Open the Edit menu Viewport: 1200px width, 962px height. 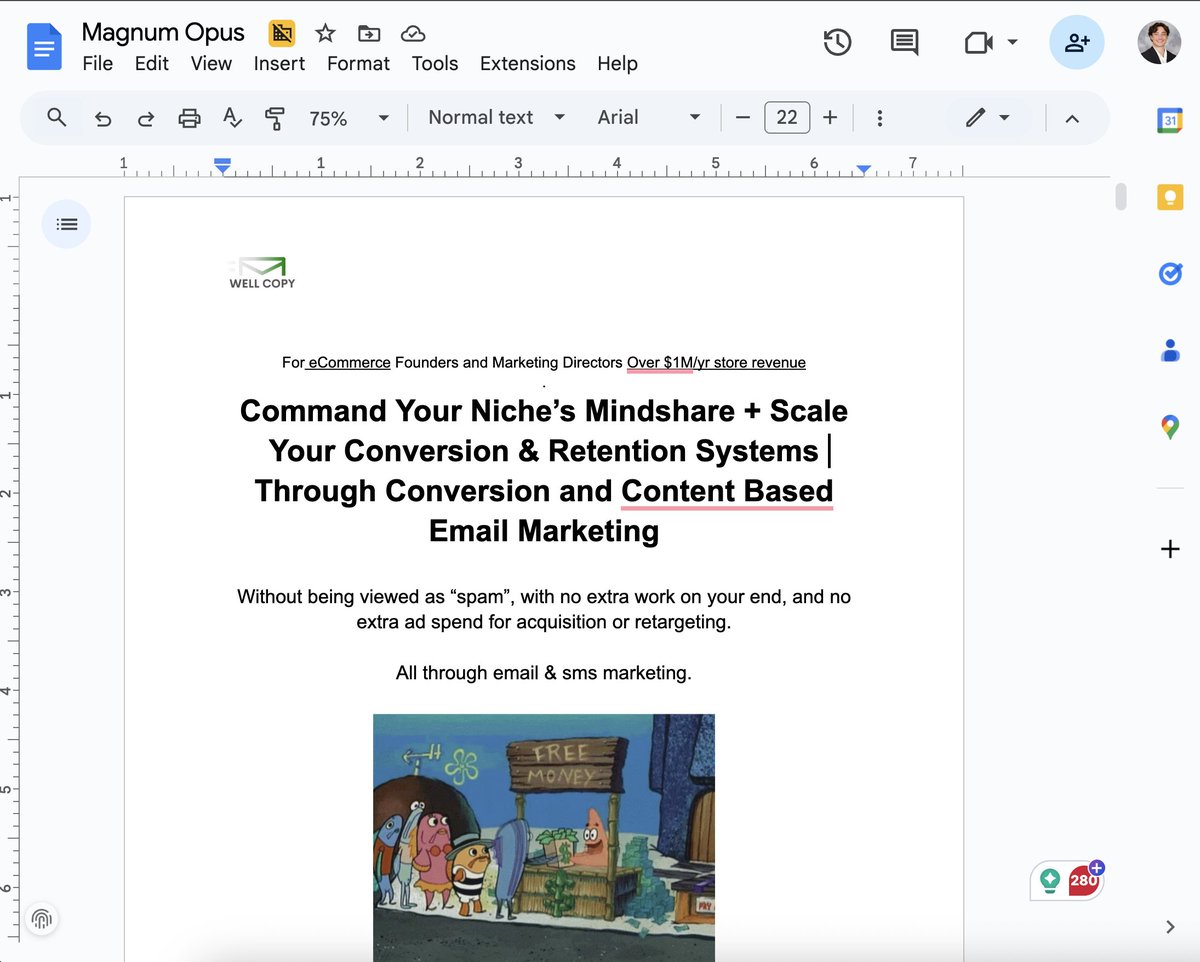[152, 63]
